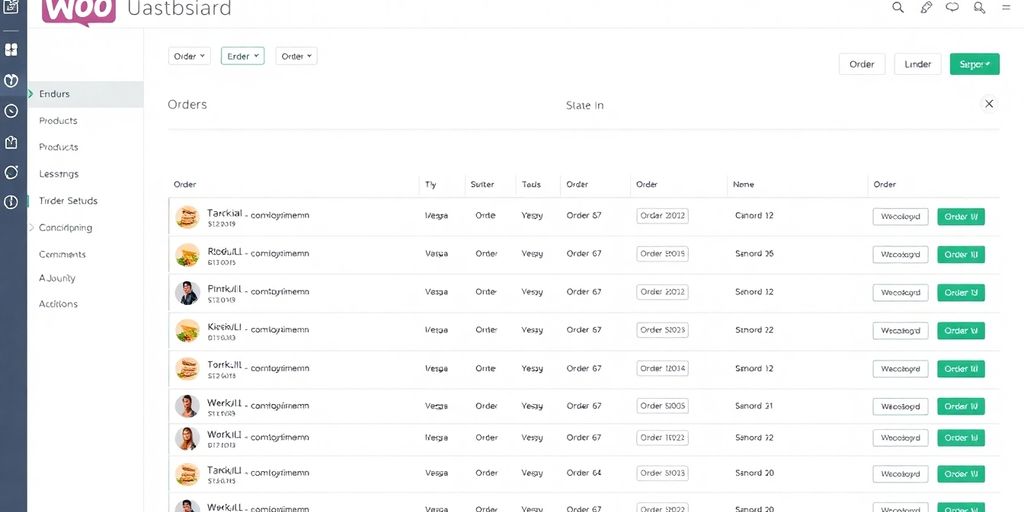Viewport: 1024px width, 512px height.
Task: Open the Work/Ll row woman avatar
Action: click(187, 438)
